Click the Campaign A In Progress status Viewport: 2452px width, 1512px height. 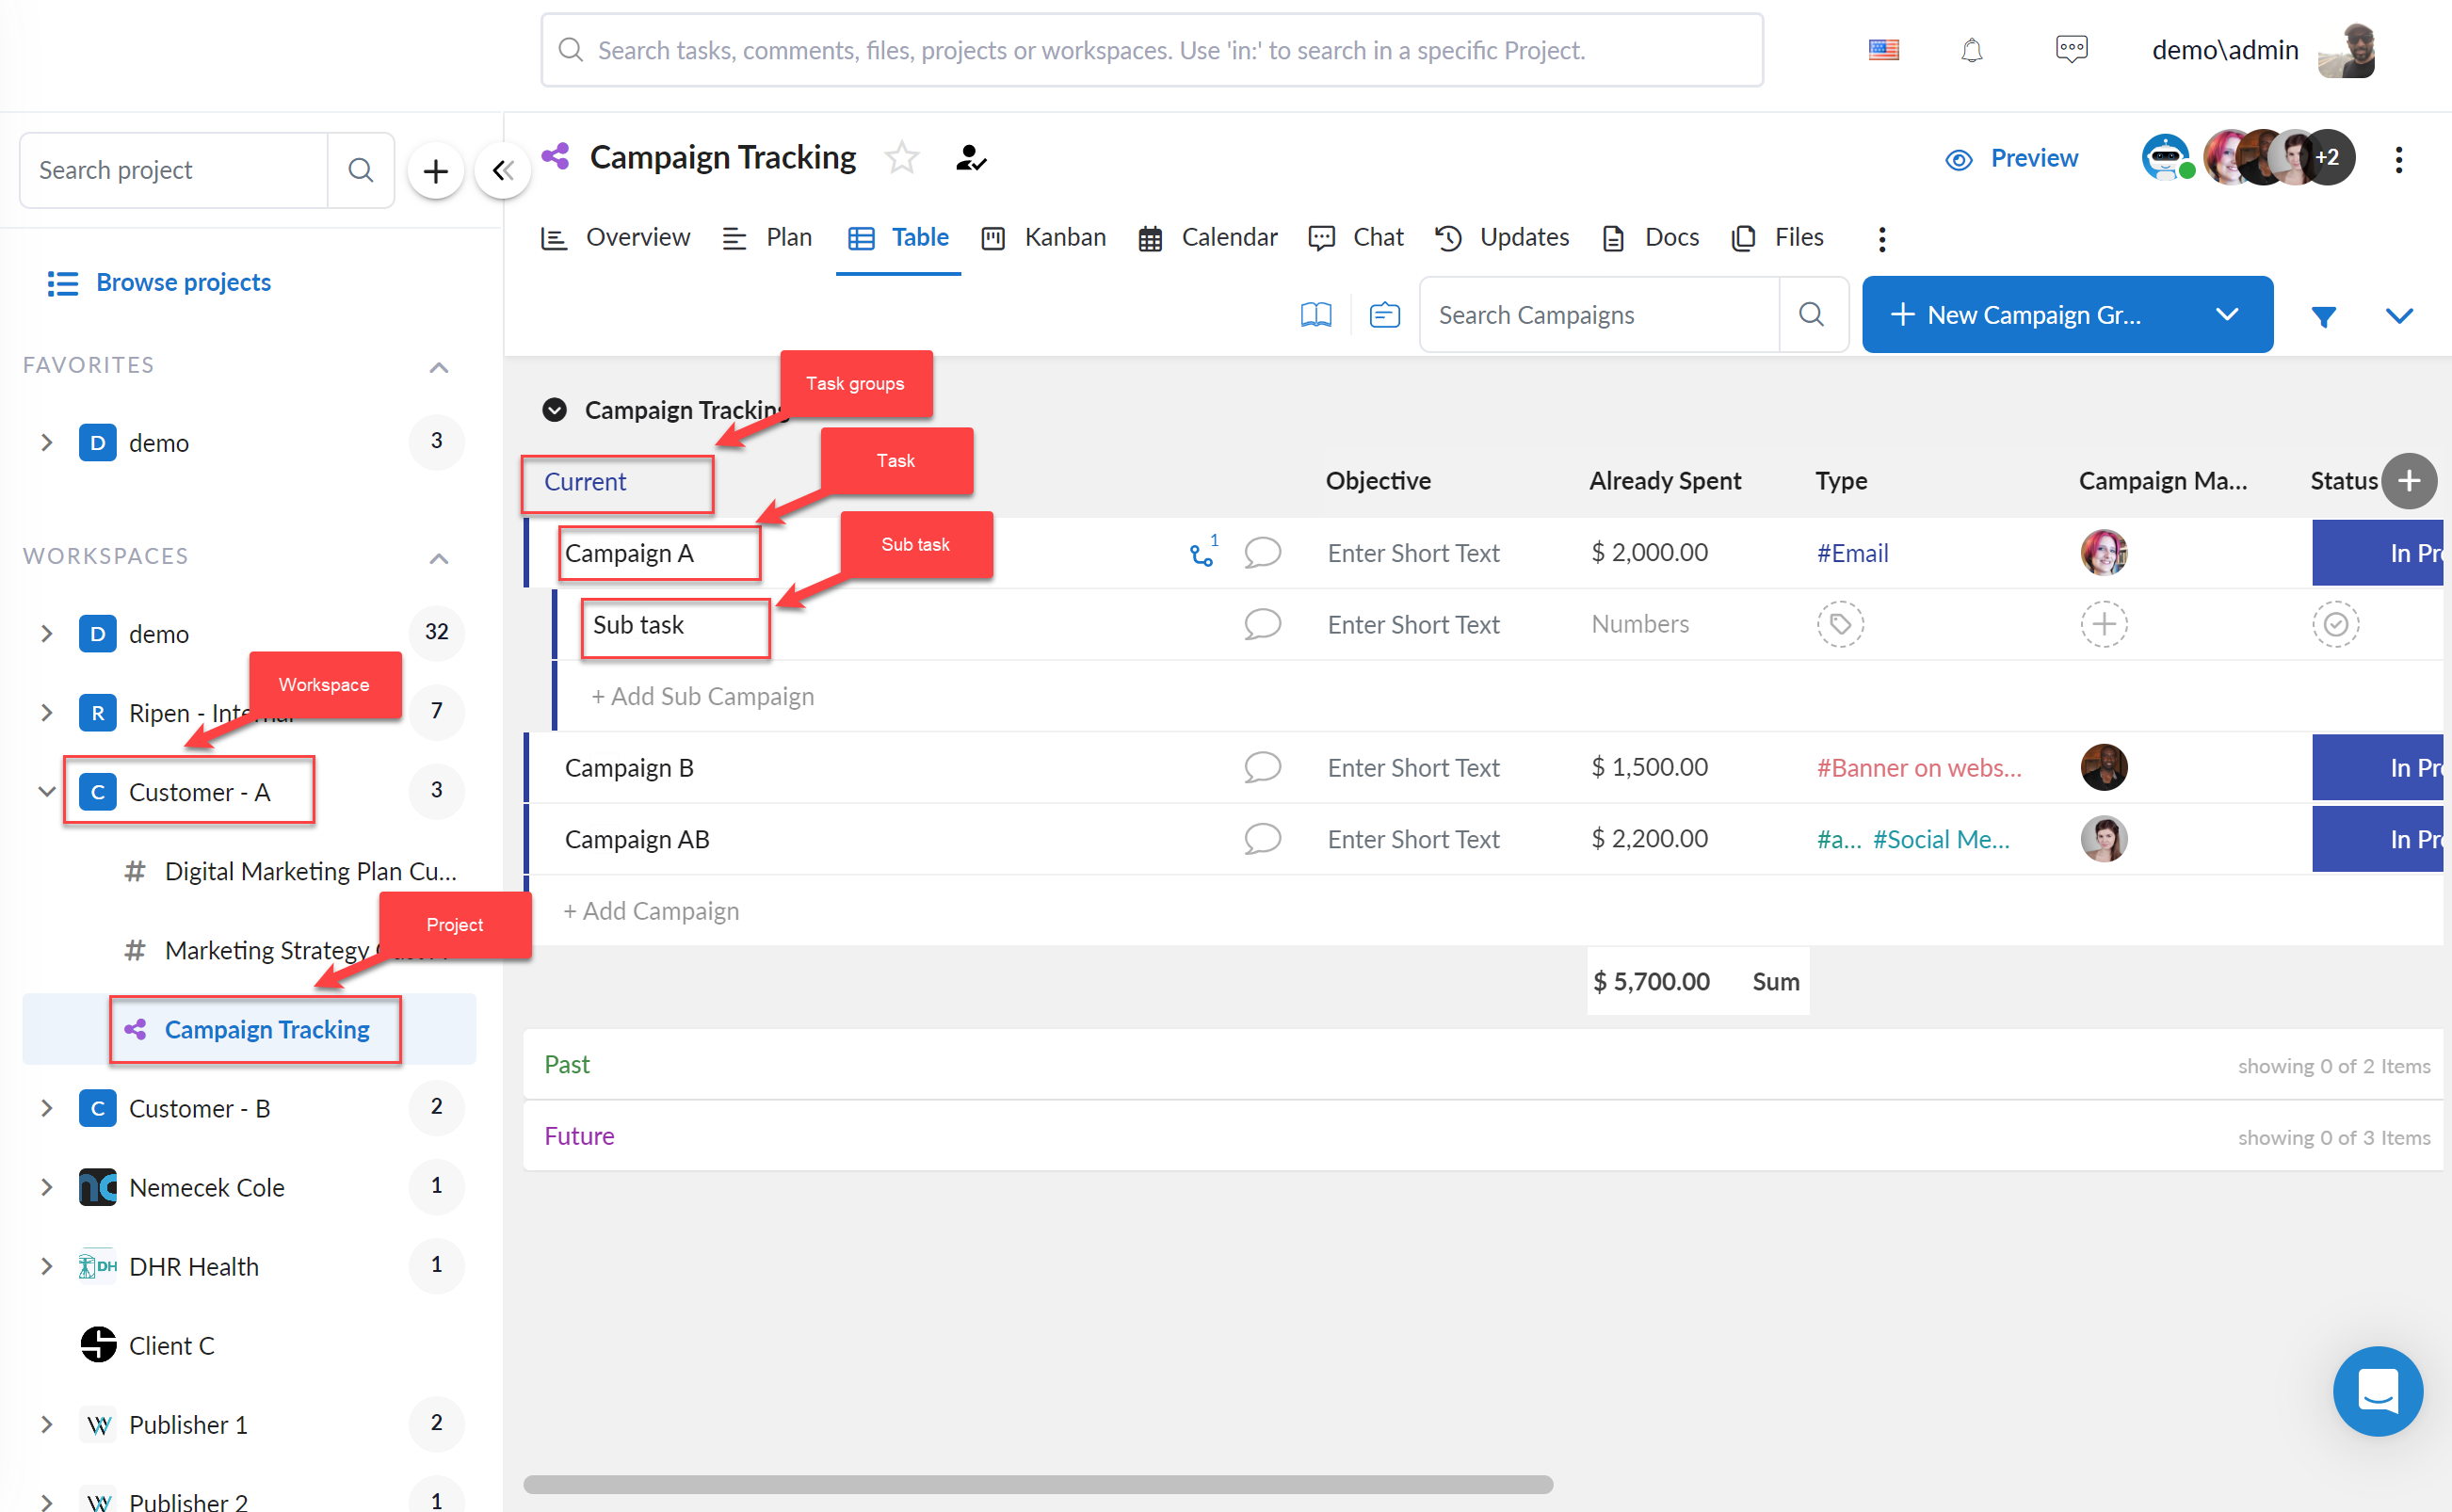coord(2377,552)
